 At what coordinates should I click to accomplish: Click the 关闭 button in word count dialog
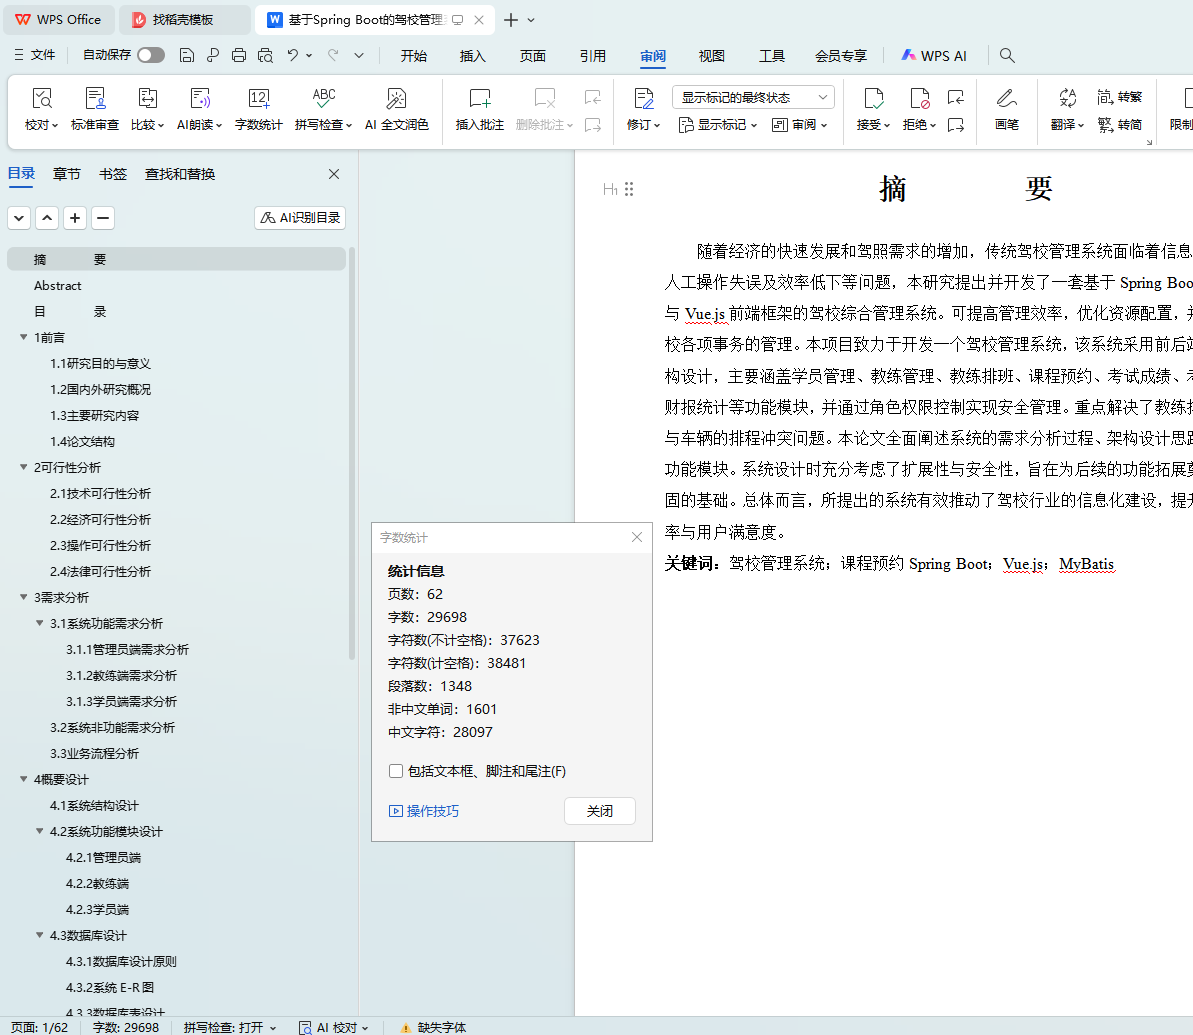599,811
